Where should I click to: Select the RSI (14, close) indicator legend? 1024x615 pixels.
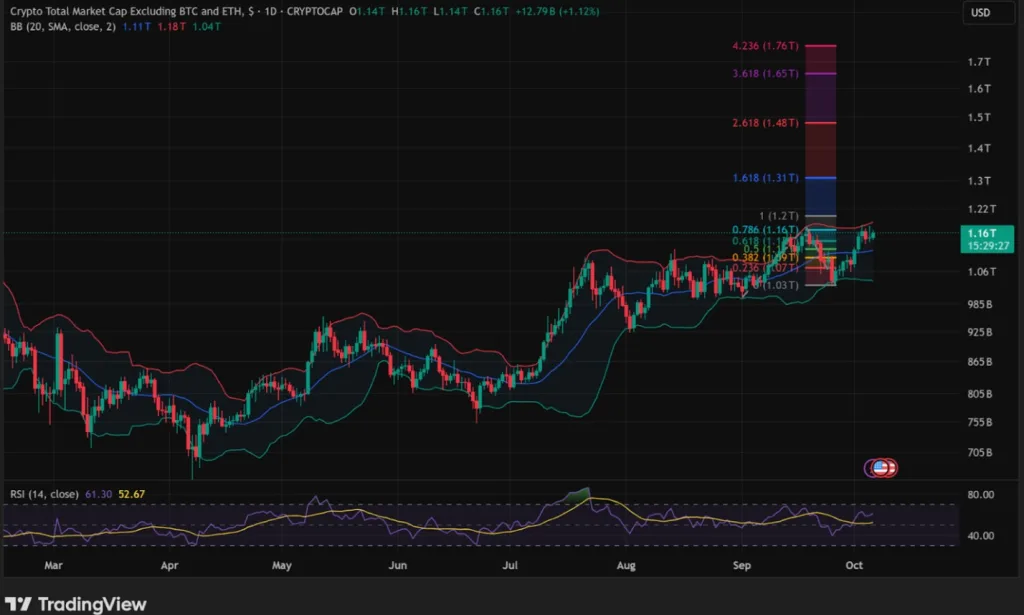pos(44,493)
